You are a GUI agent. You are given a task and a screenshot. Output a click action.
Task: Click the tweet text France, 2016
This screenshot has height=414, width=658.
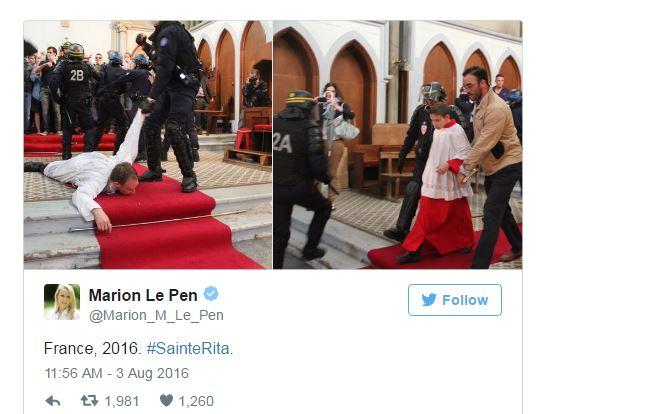tap(92, 349)
